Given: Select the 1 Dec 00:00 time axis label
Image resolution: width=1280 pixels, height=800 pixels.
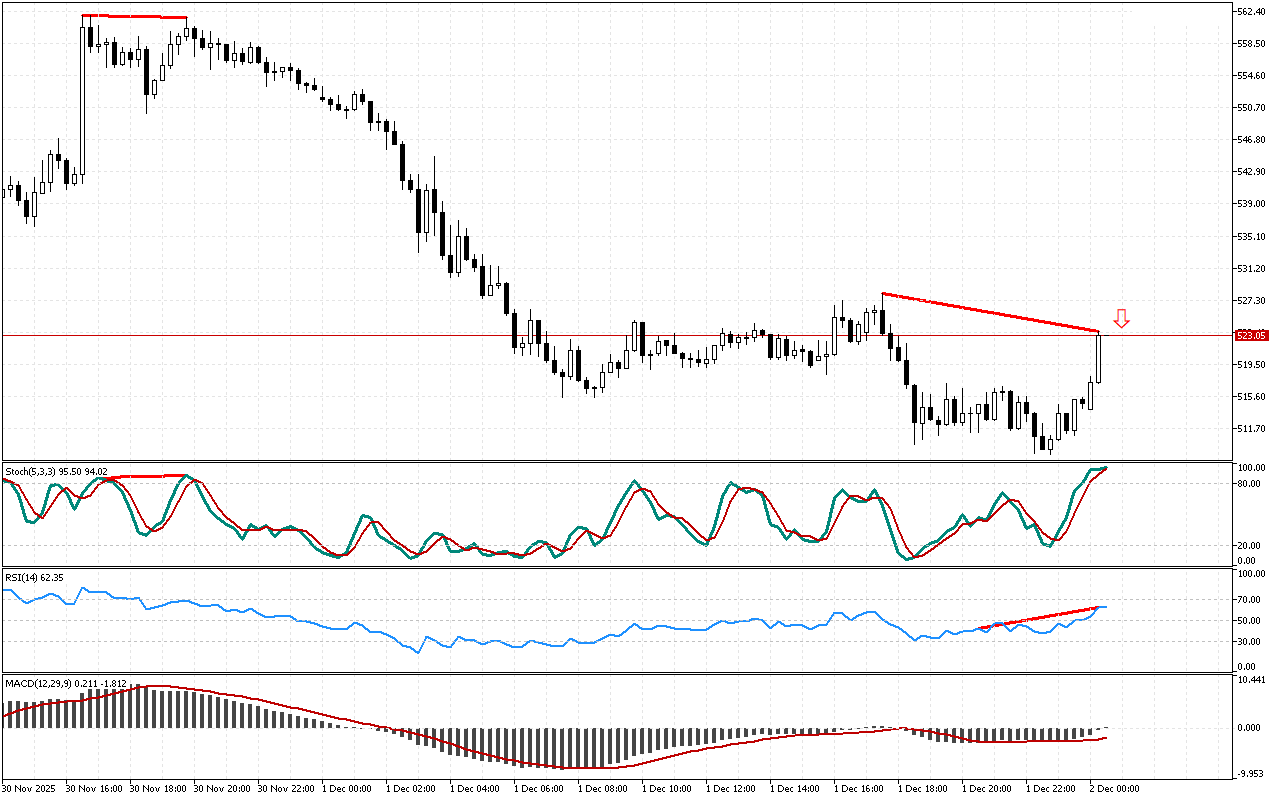Looking at the screenshot, I should pos(349,788).
